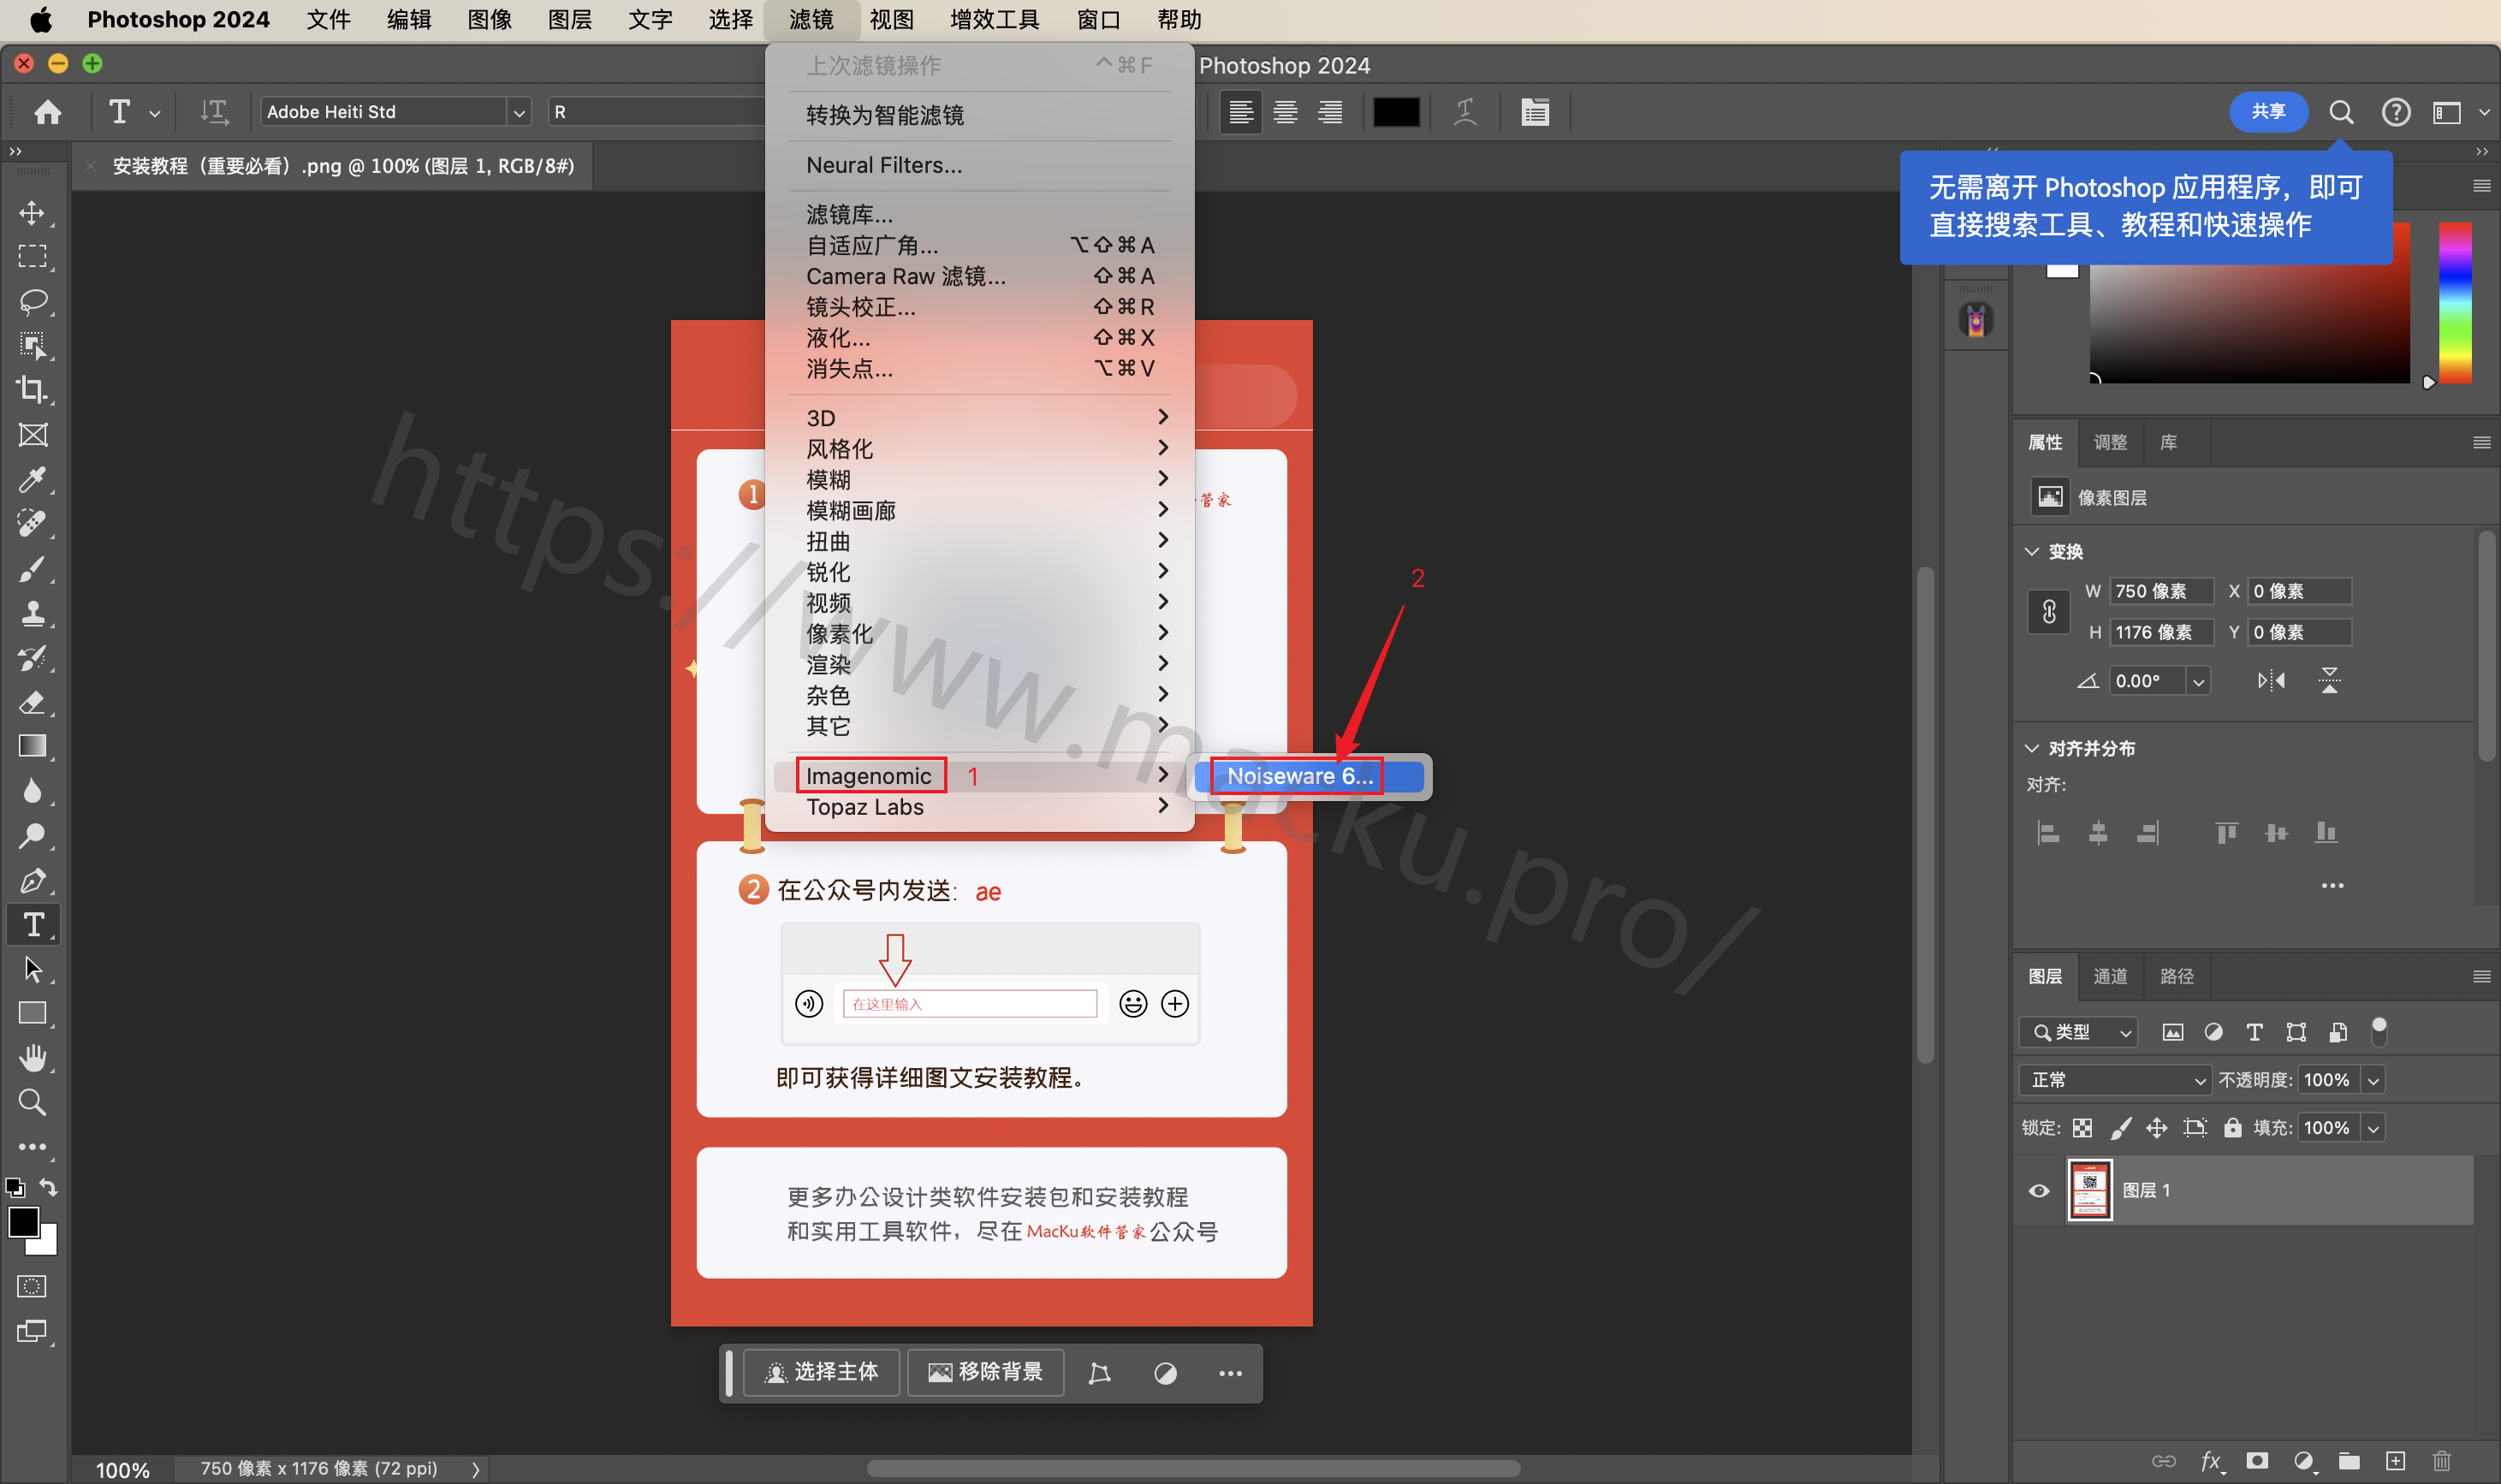The height and width of the screenshot is (1484, 2501).
Task: Select the Hand tool
Action: (x=32, y=1057)
